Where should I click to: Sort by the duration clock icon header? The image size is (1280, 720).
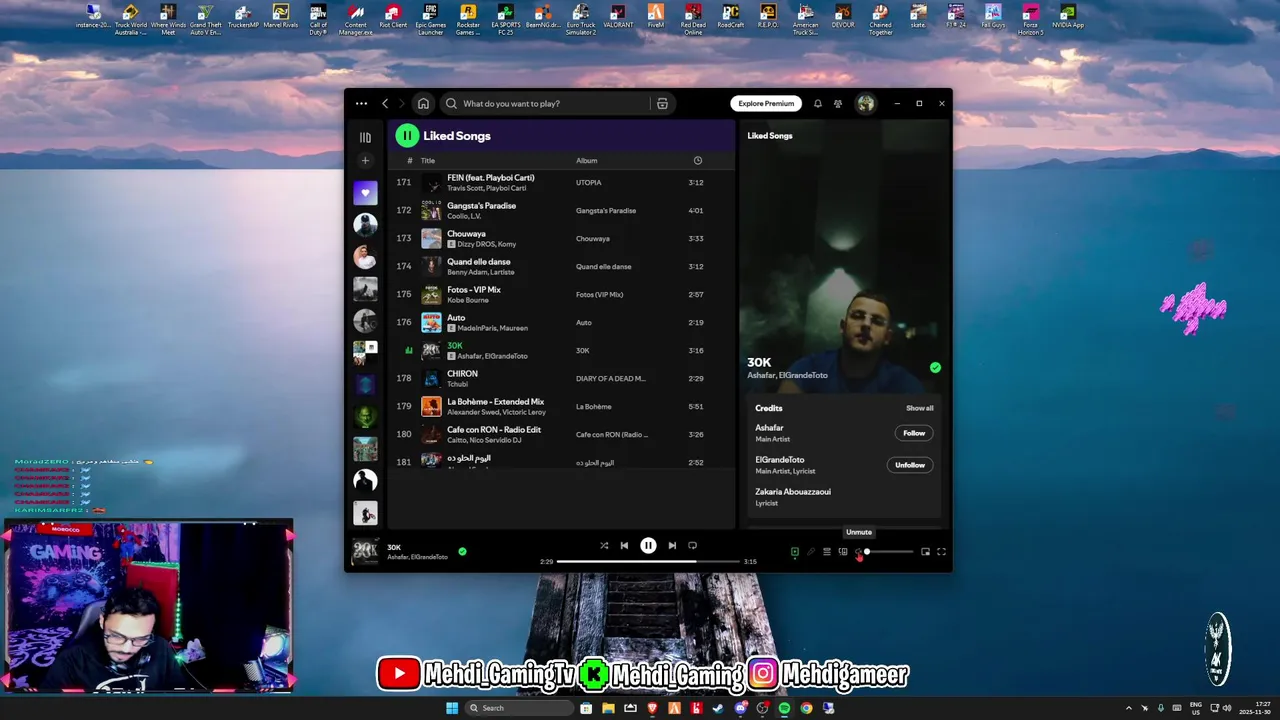(698, 160)
